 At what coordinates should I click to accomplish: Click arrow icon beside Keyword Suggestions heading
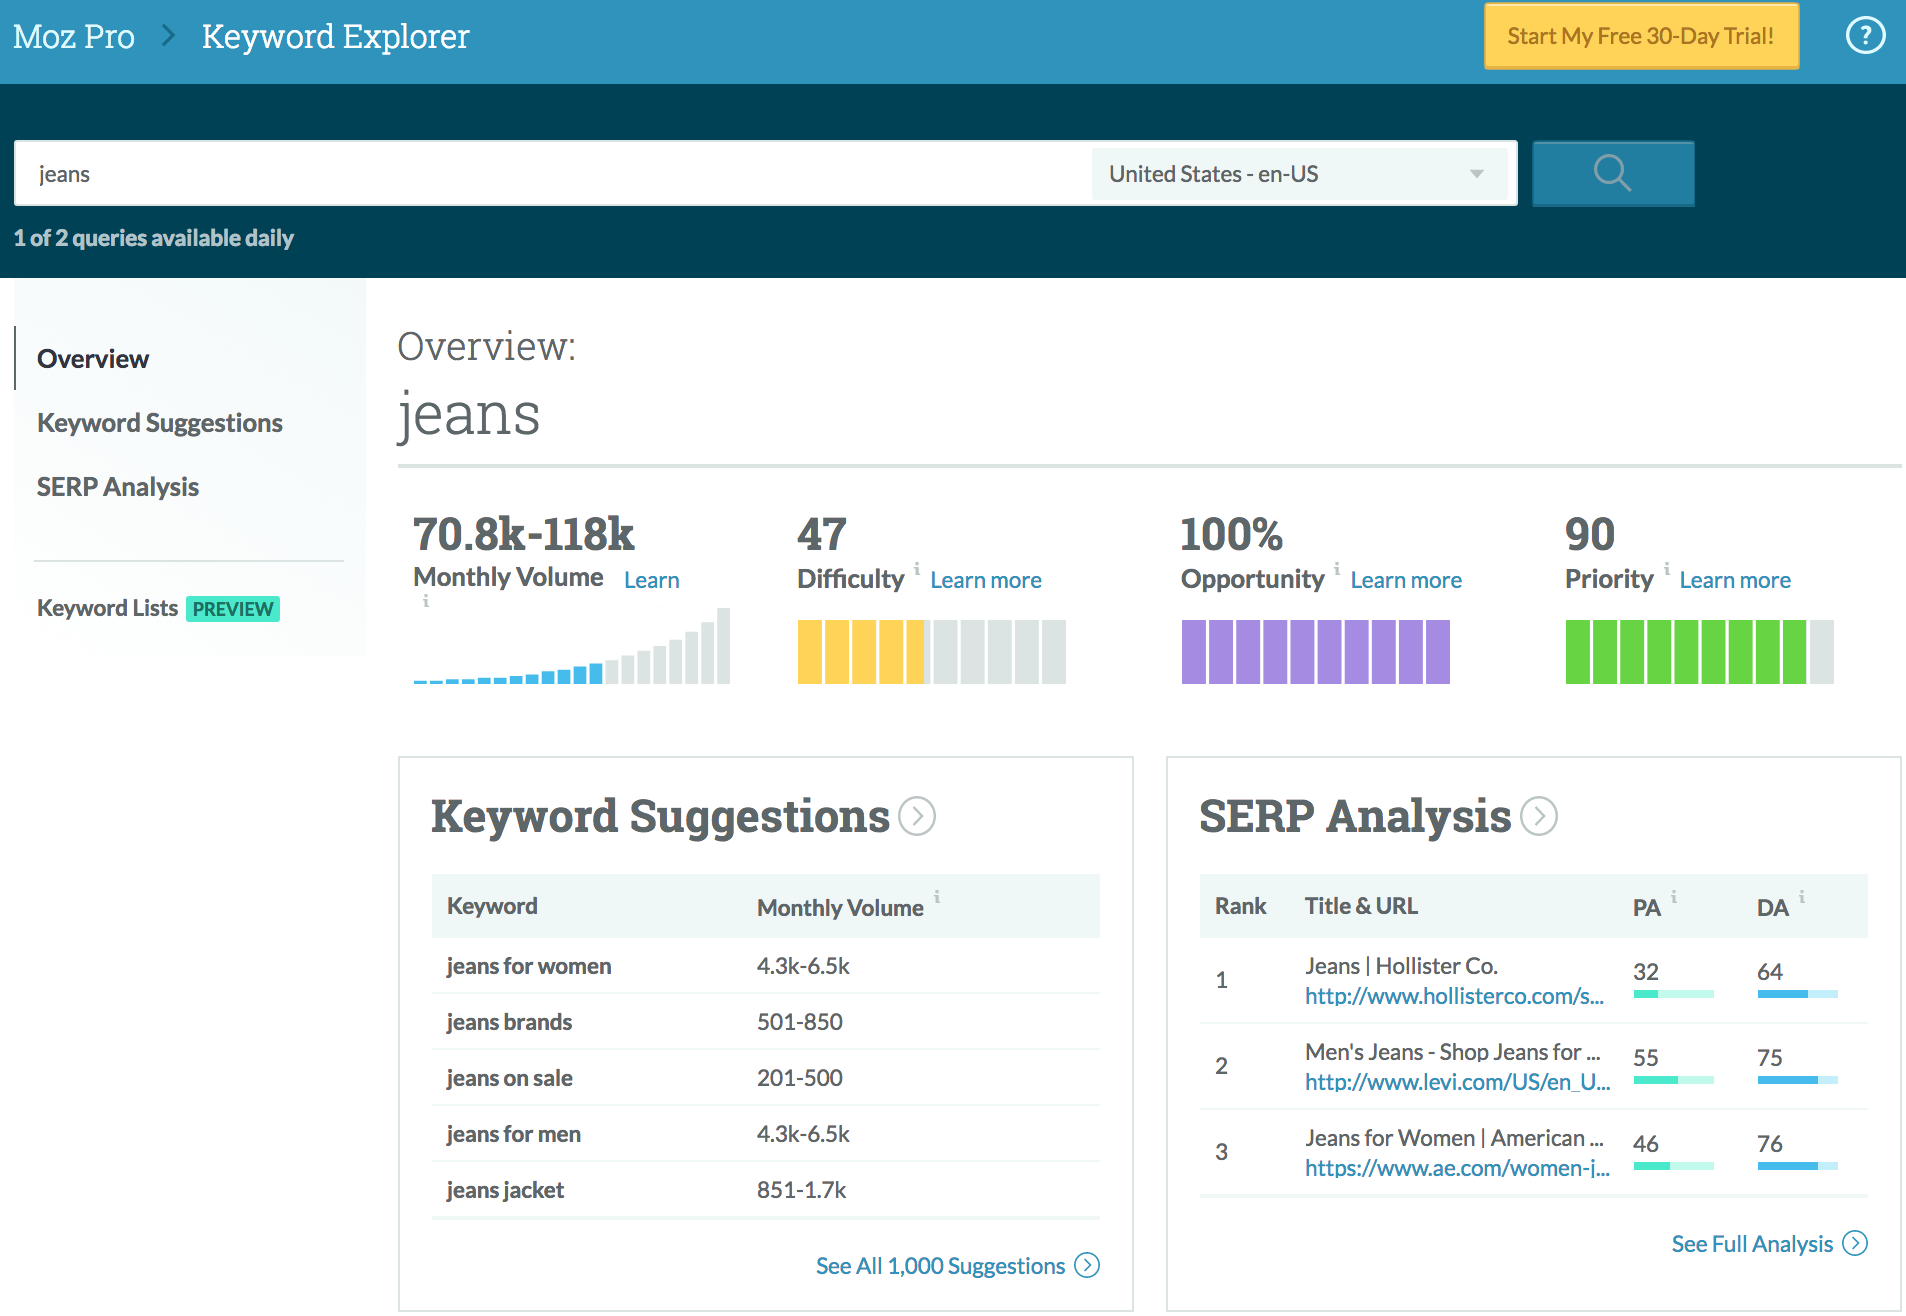pyautogui.click(x=917, y=816)
